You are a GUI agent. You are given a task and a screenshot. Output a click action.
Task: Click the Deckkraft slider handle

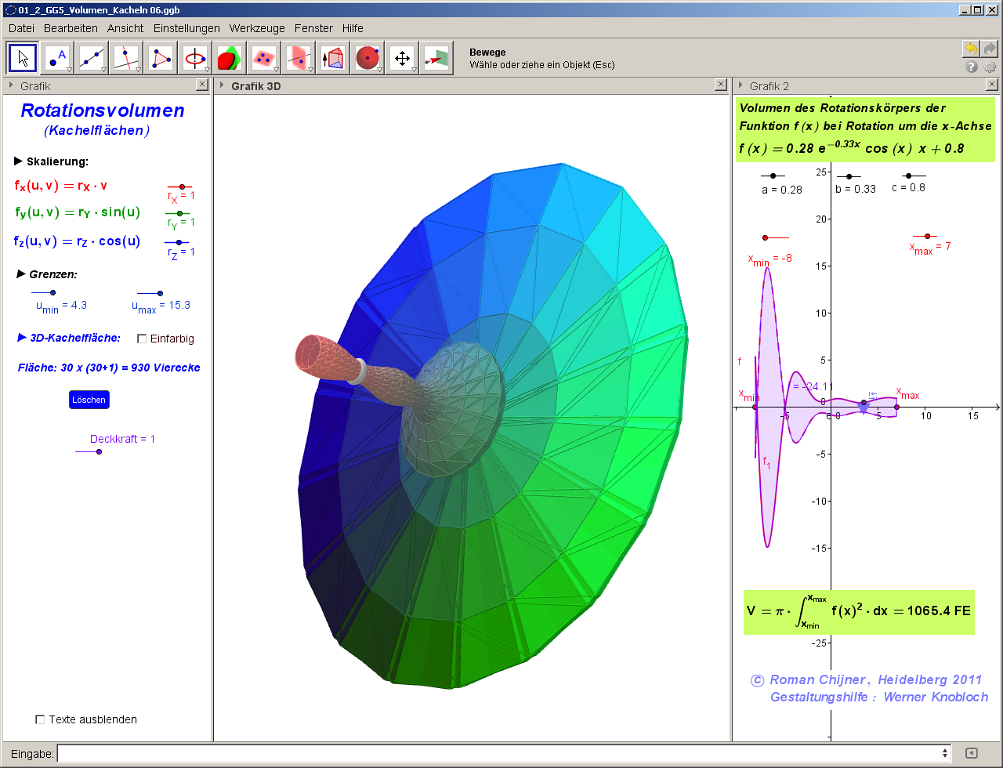point(98,452)
